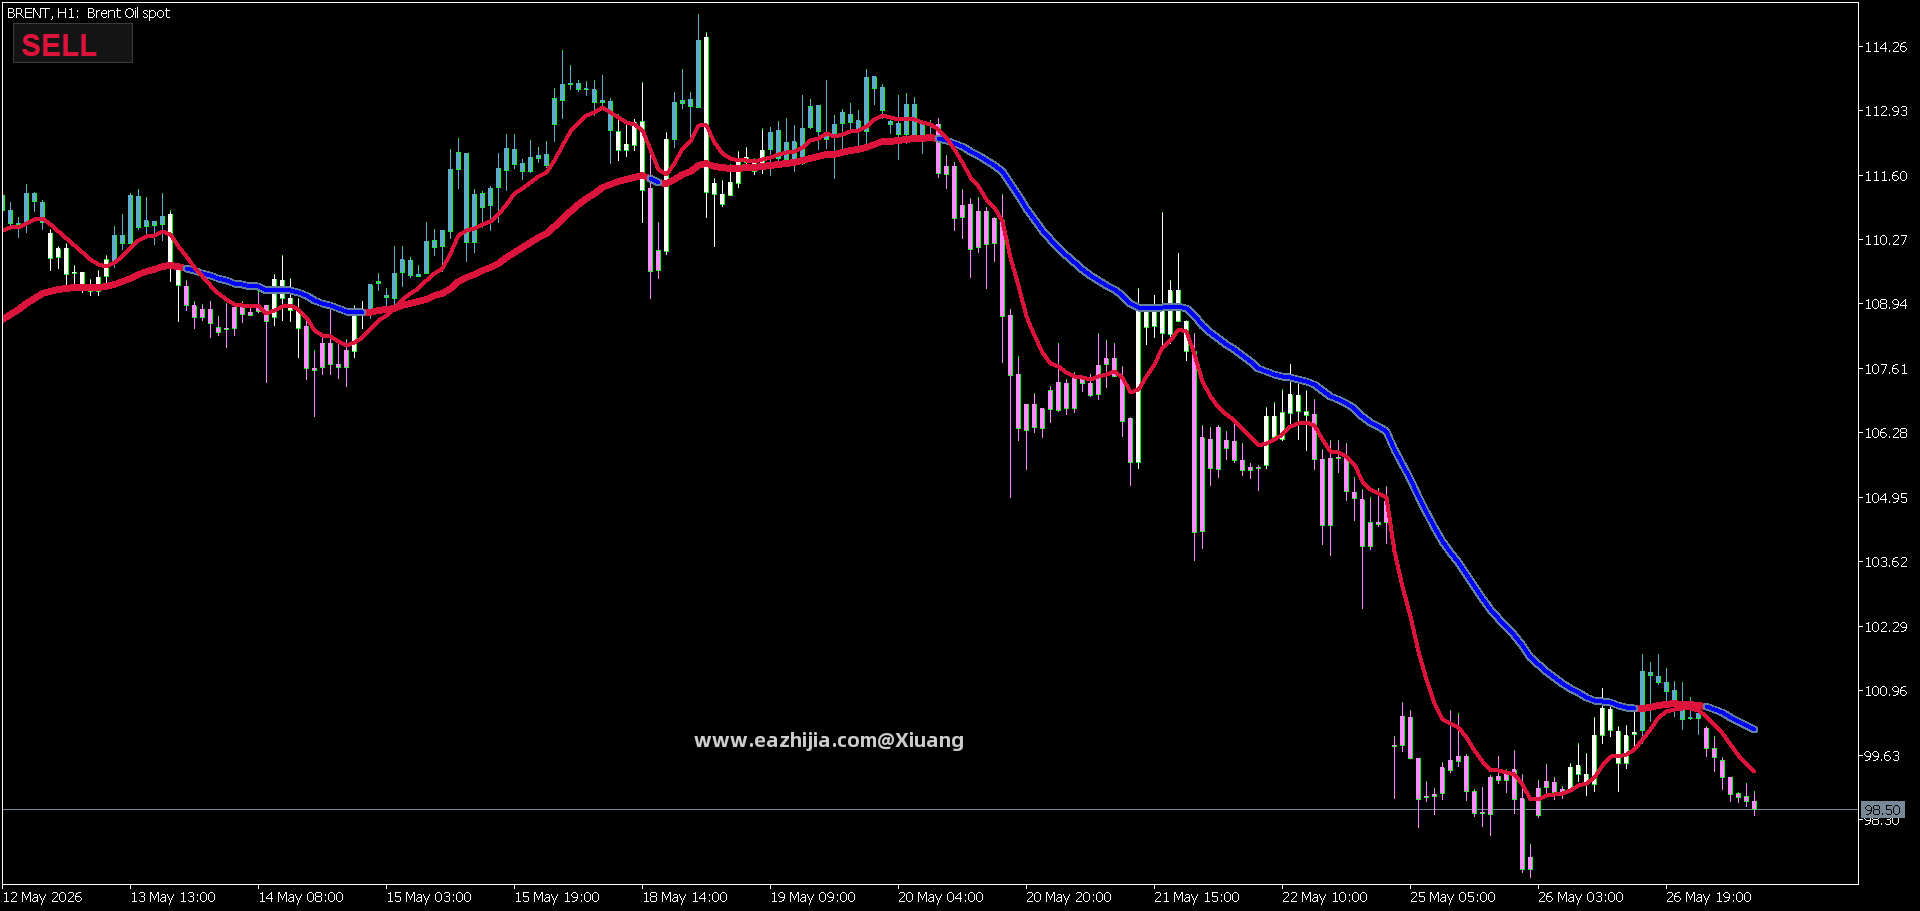Click the 110.27 price scale label
1920x911 pixels.
pyautogui.click(x=1885, y=240)
